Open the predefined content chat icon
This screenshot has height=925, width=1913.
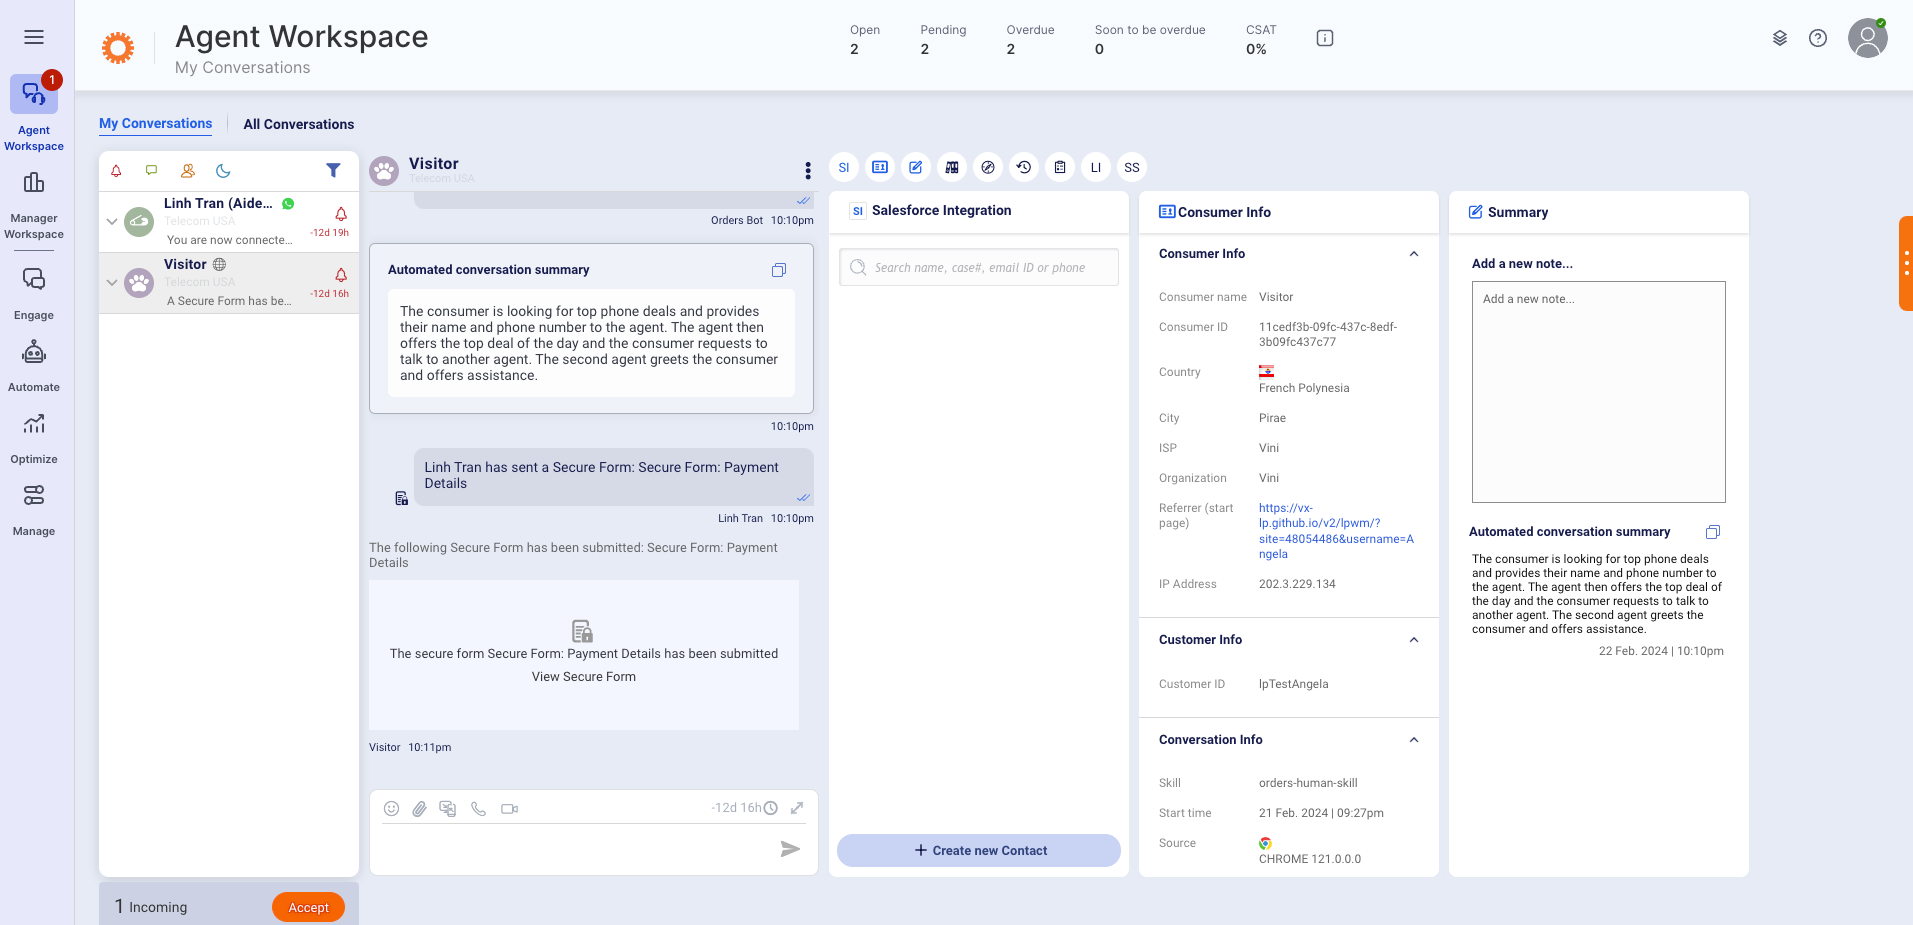[448, 808]
